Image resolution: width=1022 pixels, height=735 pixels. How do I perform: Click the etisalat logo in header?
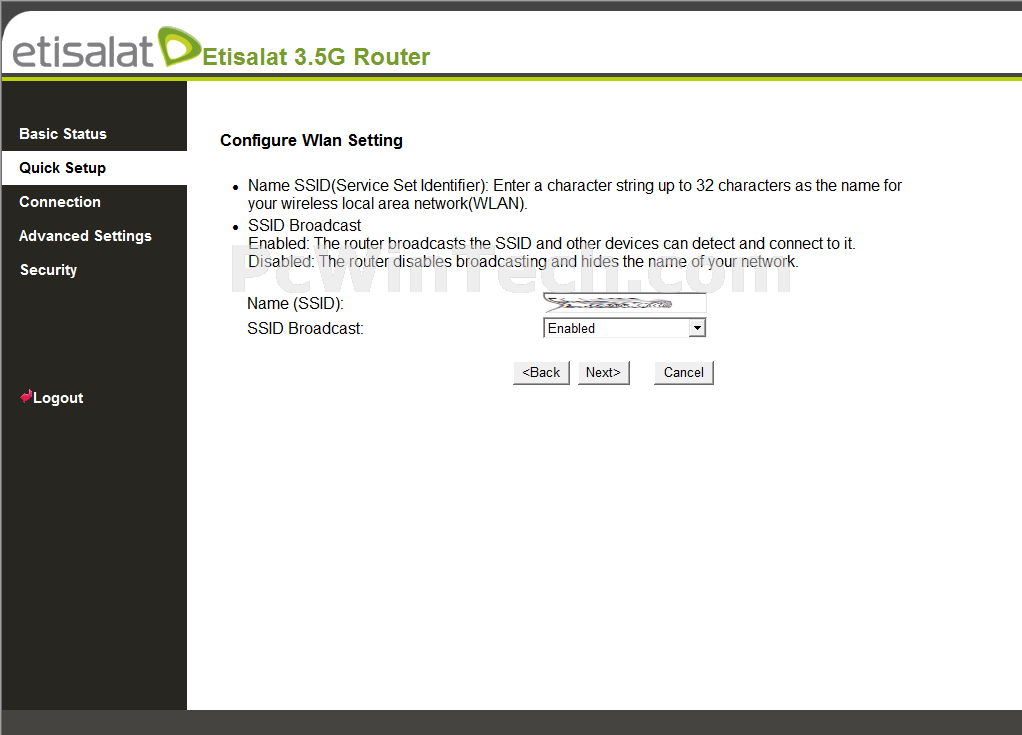106,48
